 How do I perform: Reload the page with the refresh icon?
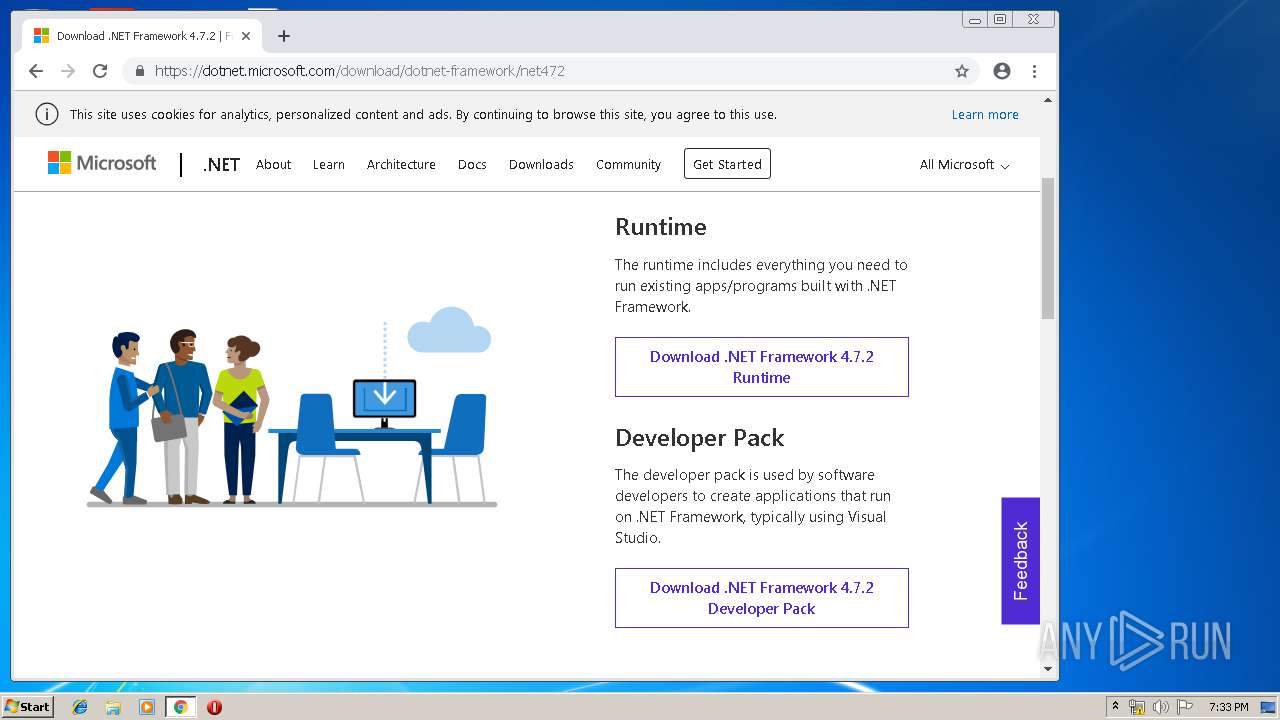pos(100,71)
